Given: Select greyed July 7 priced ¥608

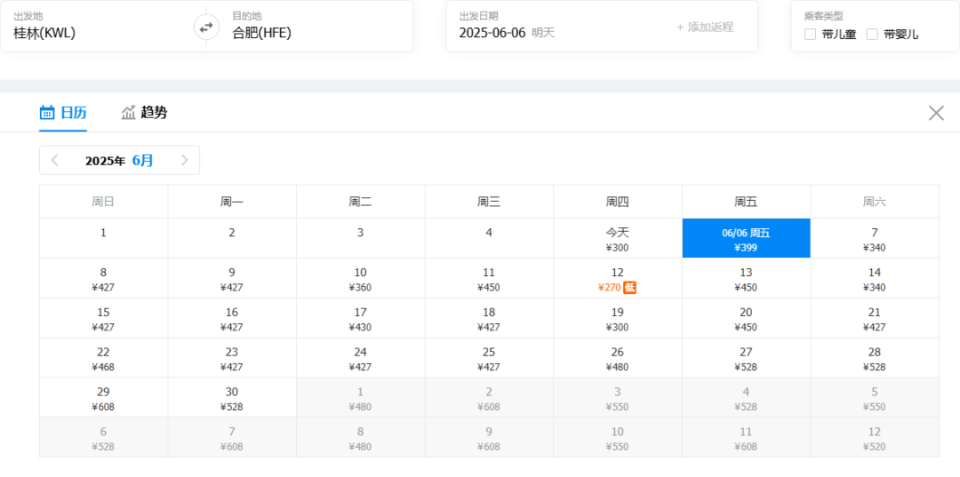Looking at the screenshot, I should coord(232,438).
